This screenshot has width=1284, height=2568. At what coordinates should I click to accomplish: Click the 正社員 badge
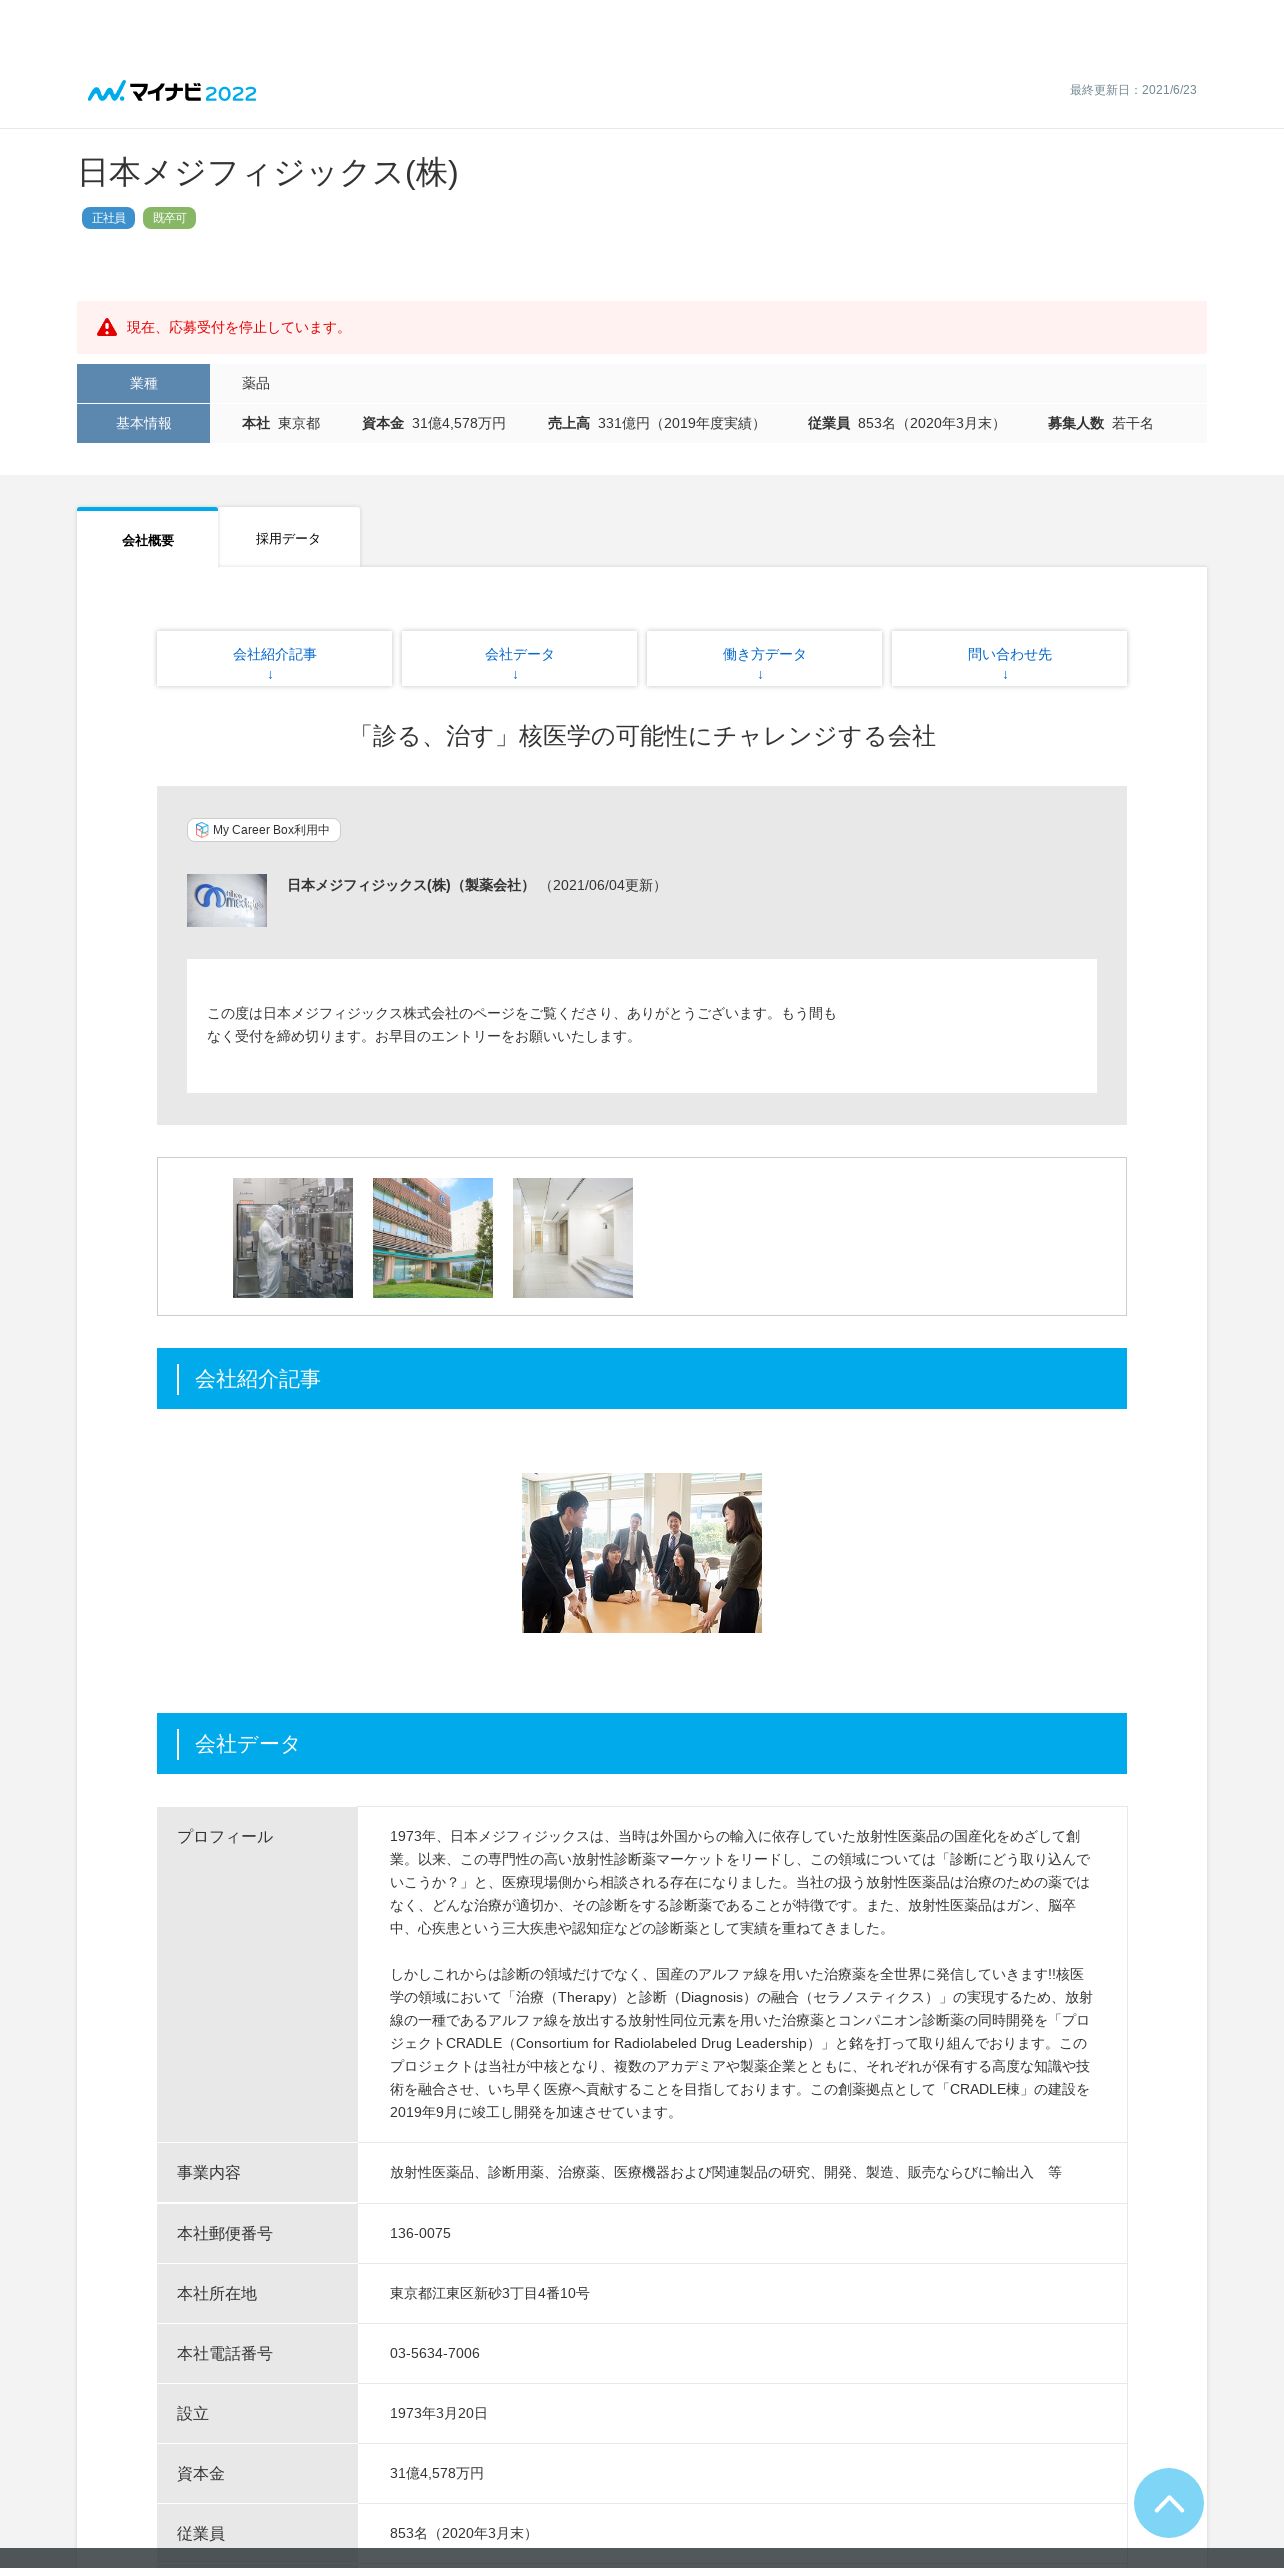tap(108, 218)
